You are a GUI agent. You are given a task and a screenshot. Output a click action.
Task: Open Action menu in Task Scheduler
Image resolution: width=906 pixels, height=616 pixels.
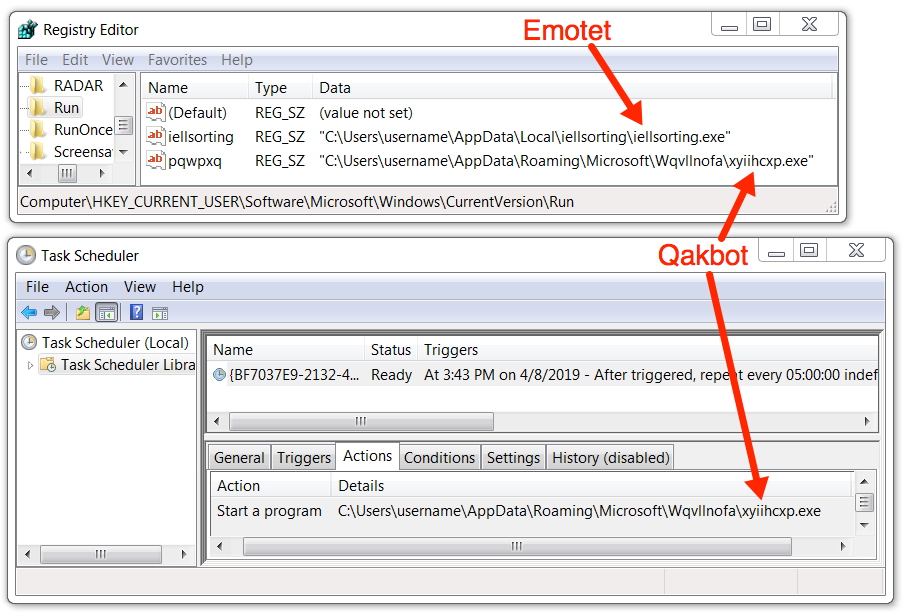87,287
